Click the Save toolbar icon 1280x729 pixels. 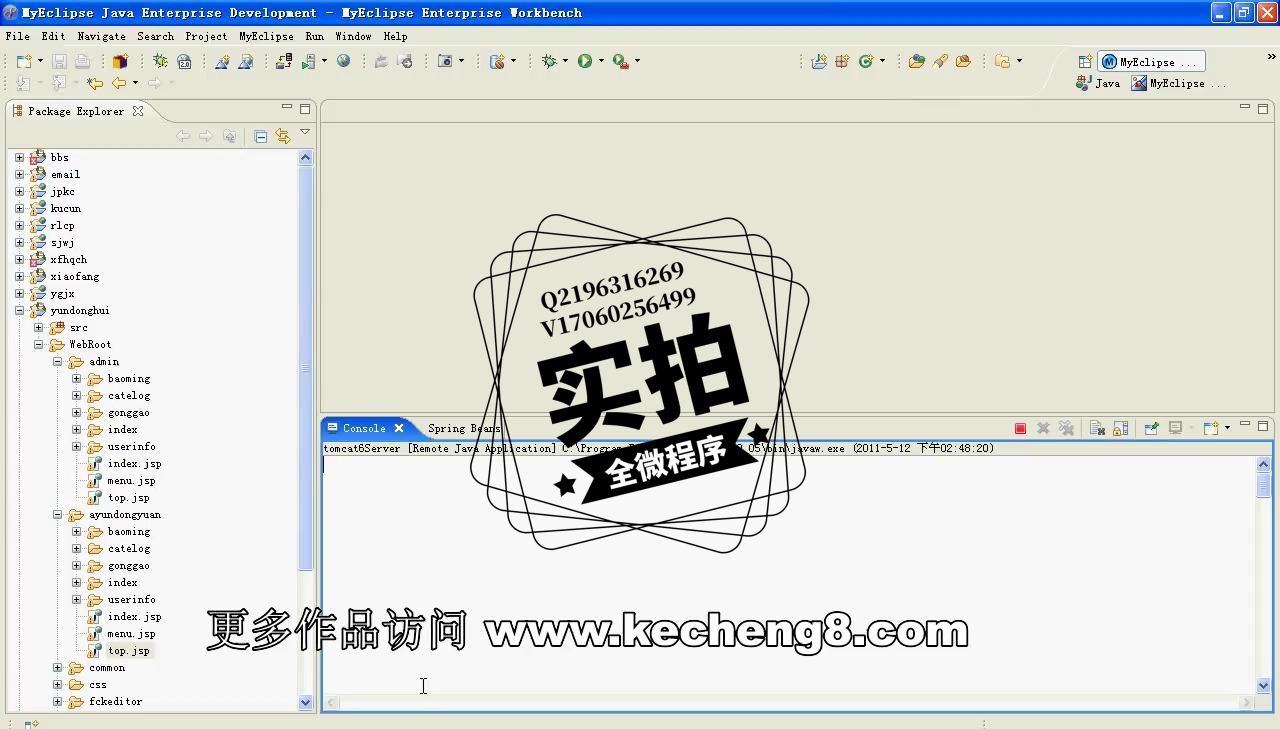(59, 61)
